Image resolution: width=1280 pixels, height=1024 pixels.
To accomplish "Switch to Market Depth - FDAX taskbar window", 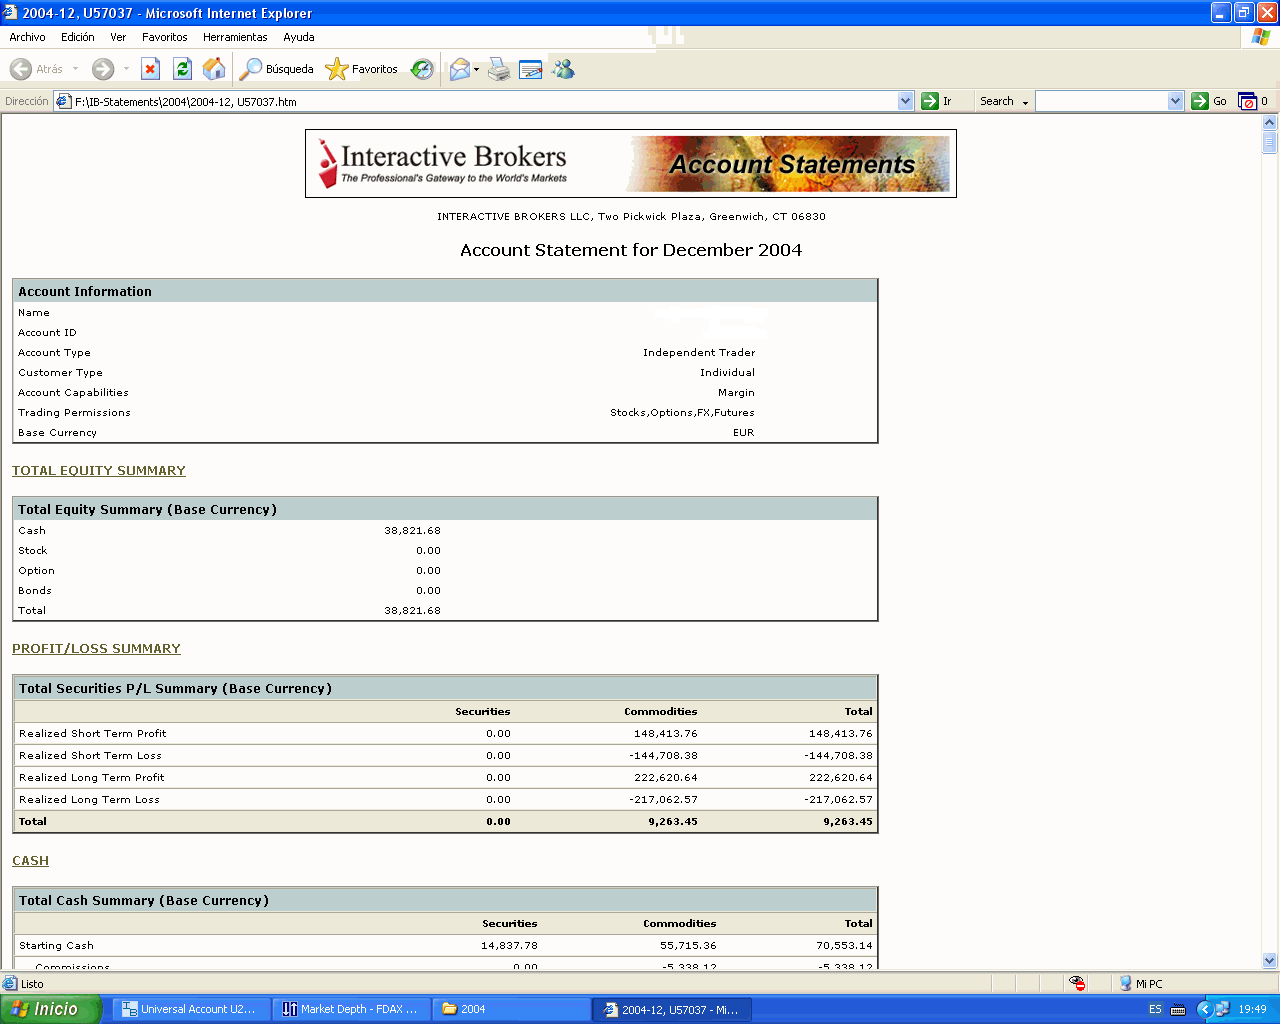I will click(x=351, y=1009).
